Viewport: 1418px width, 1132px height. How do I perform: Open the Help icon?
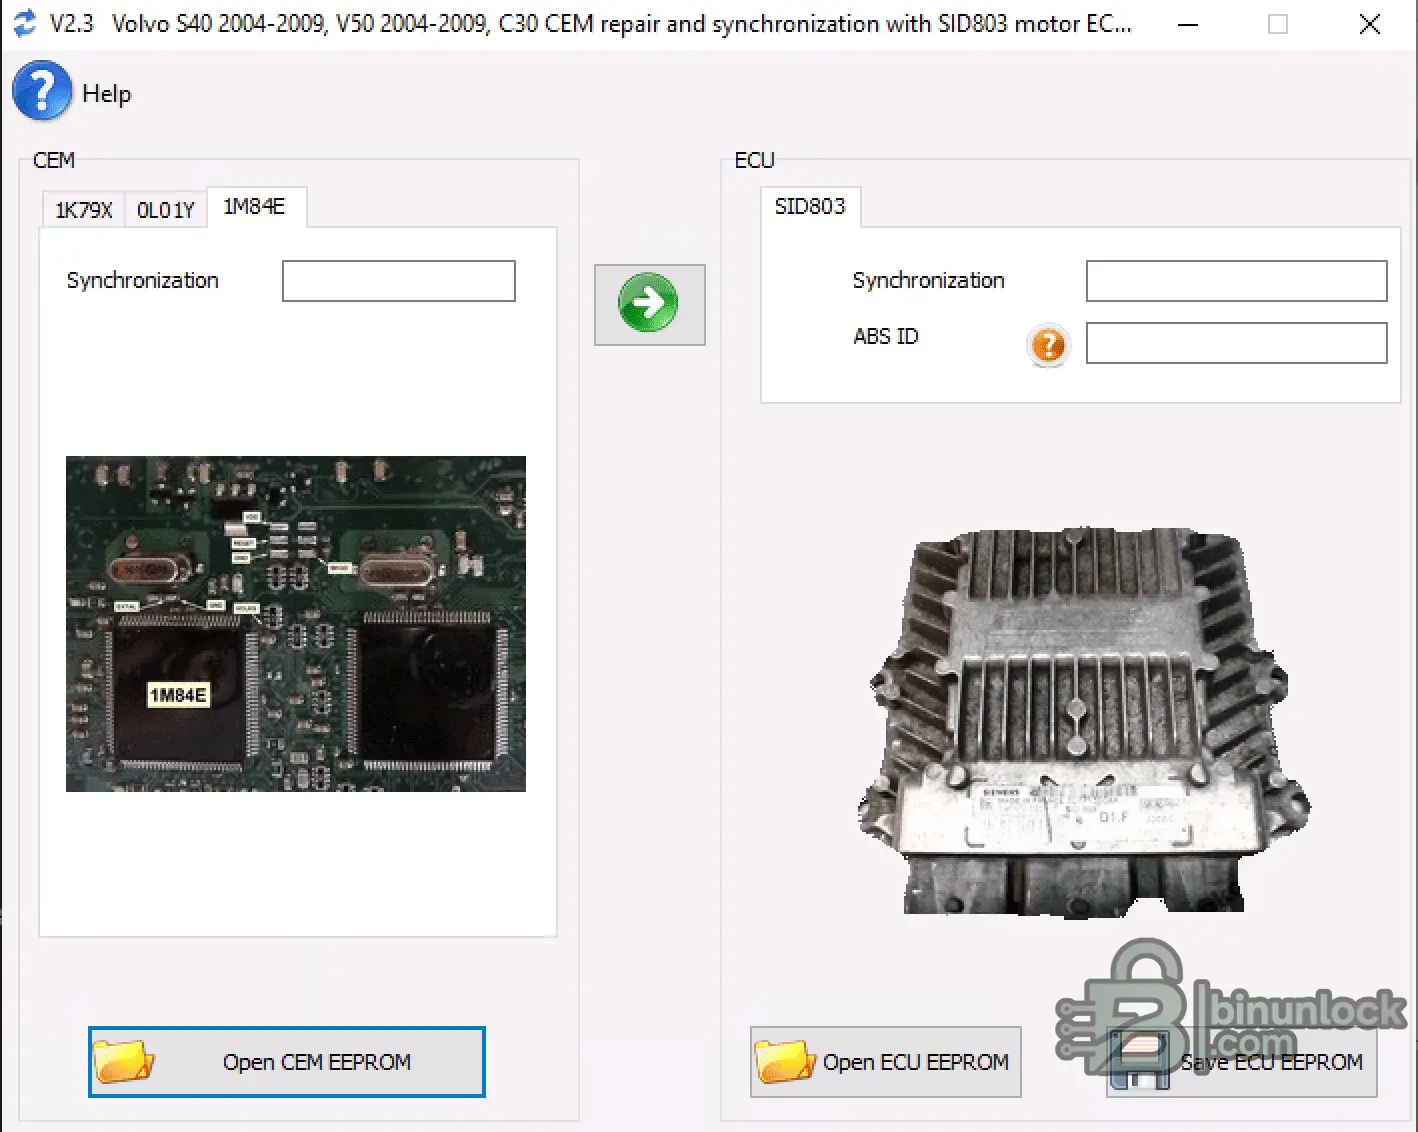coord(42,91)
